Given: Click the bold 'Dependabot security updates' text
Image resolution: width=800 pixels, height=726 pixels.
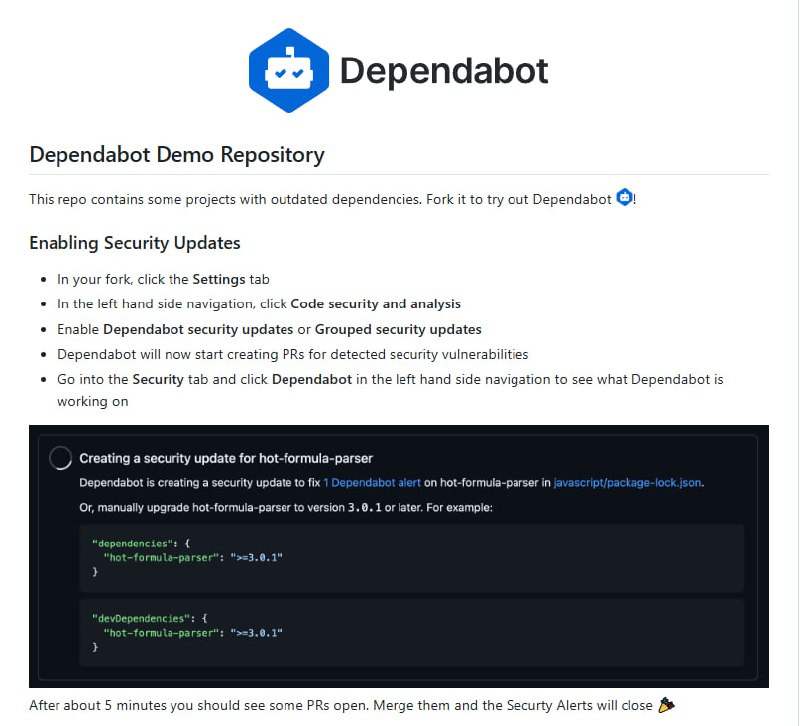Looking at the screenshot, I should (197, 329).
